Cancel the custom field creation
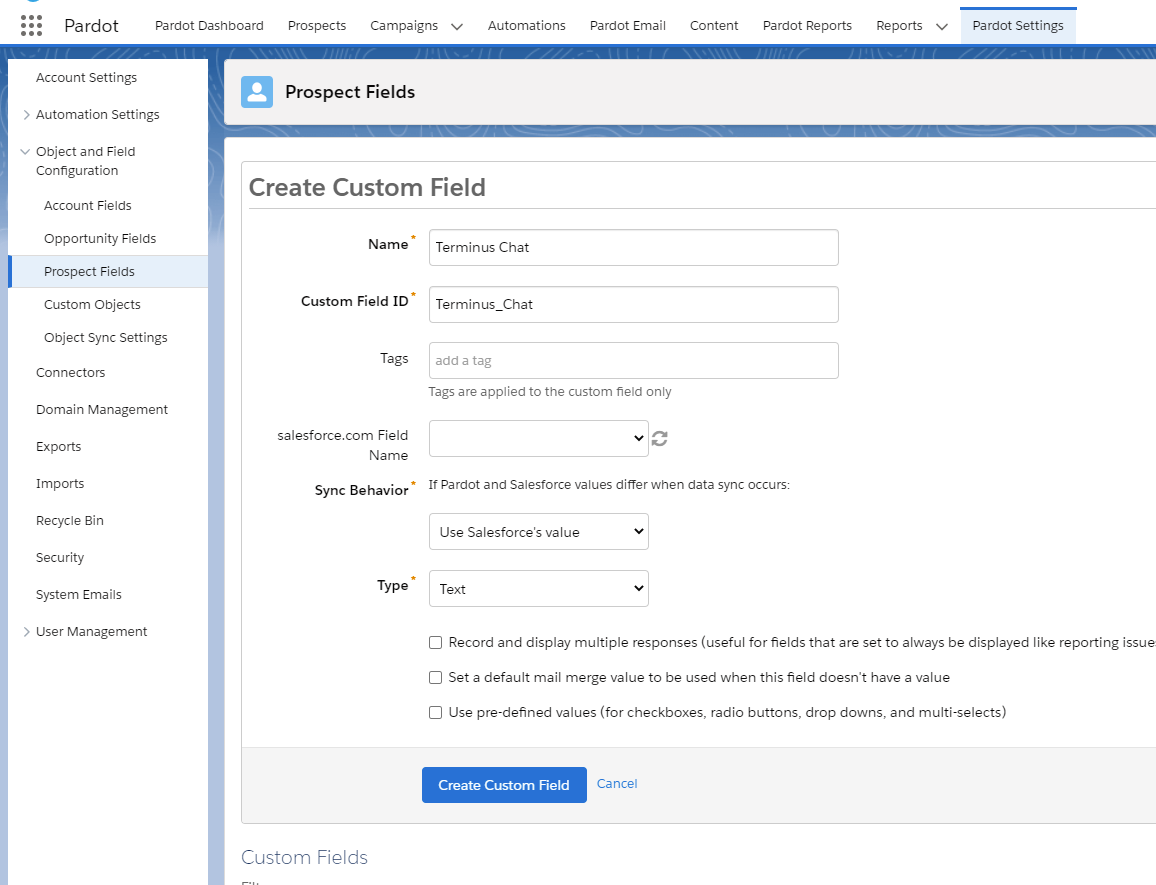 pyautogui.click(x=617, y=783)
